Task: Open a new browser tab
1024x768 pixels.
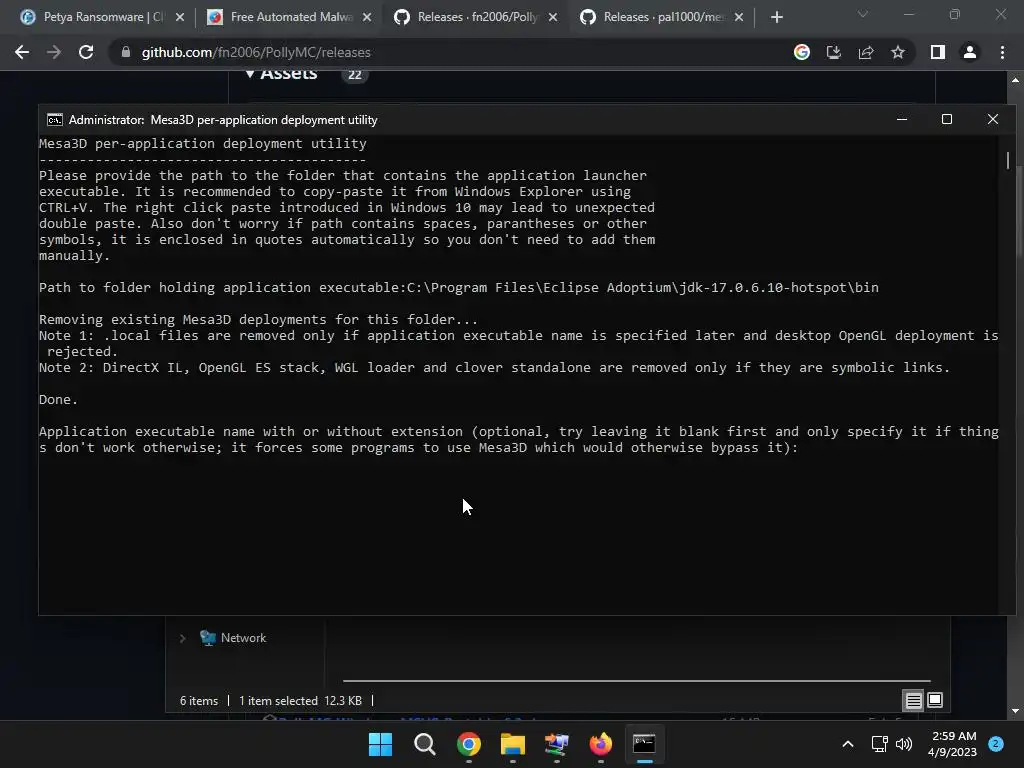Action: coord(776,17)
